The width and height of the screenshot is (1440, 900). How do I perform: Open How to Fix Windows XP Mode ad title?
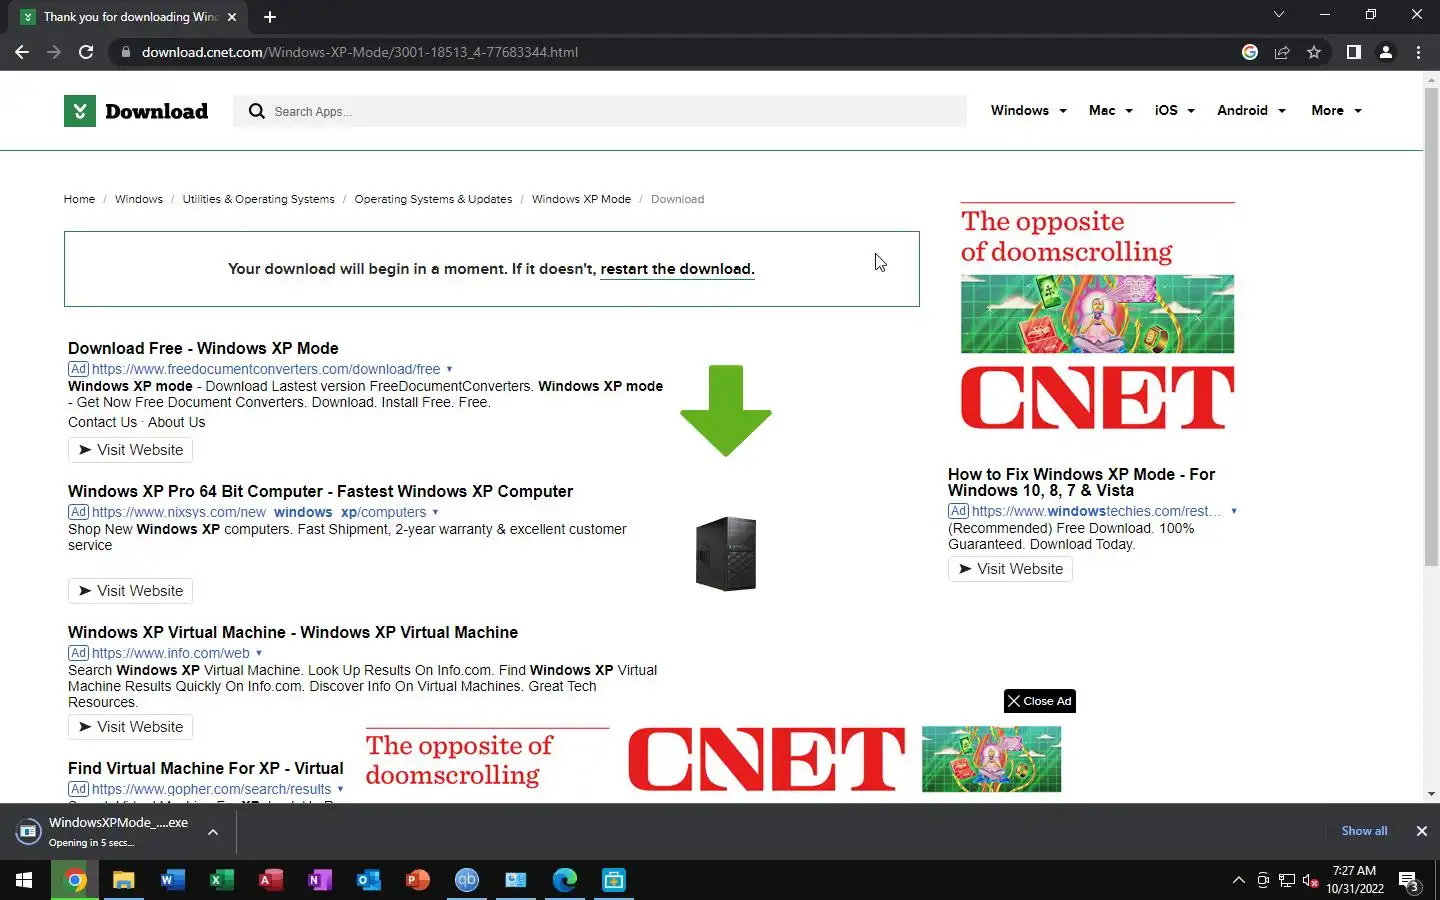click(x=1081, y=482)
